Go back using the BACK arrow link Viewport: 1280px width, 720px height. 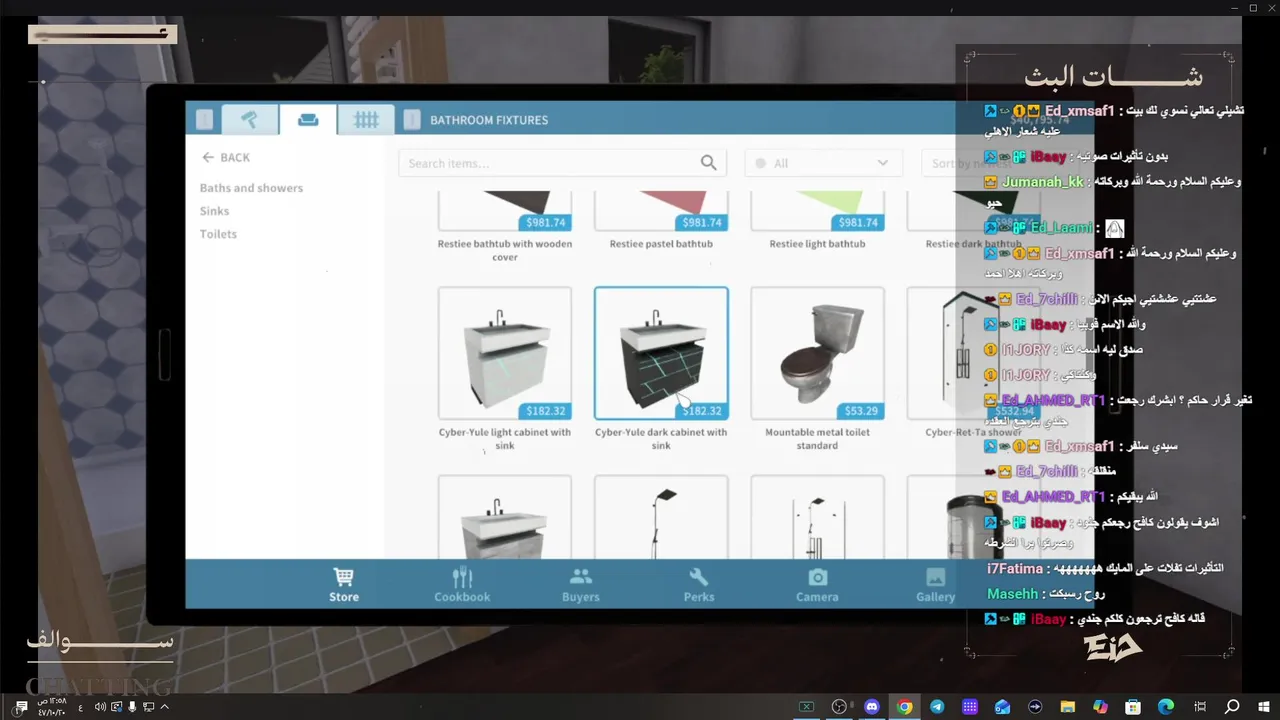(226, 157)
